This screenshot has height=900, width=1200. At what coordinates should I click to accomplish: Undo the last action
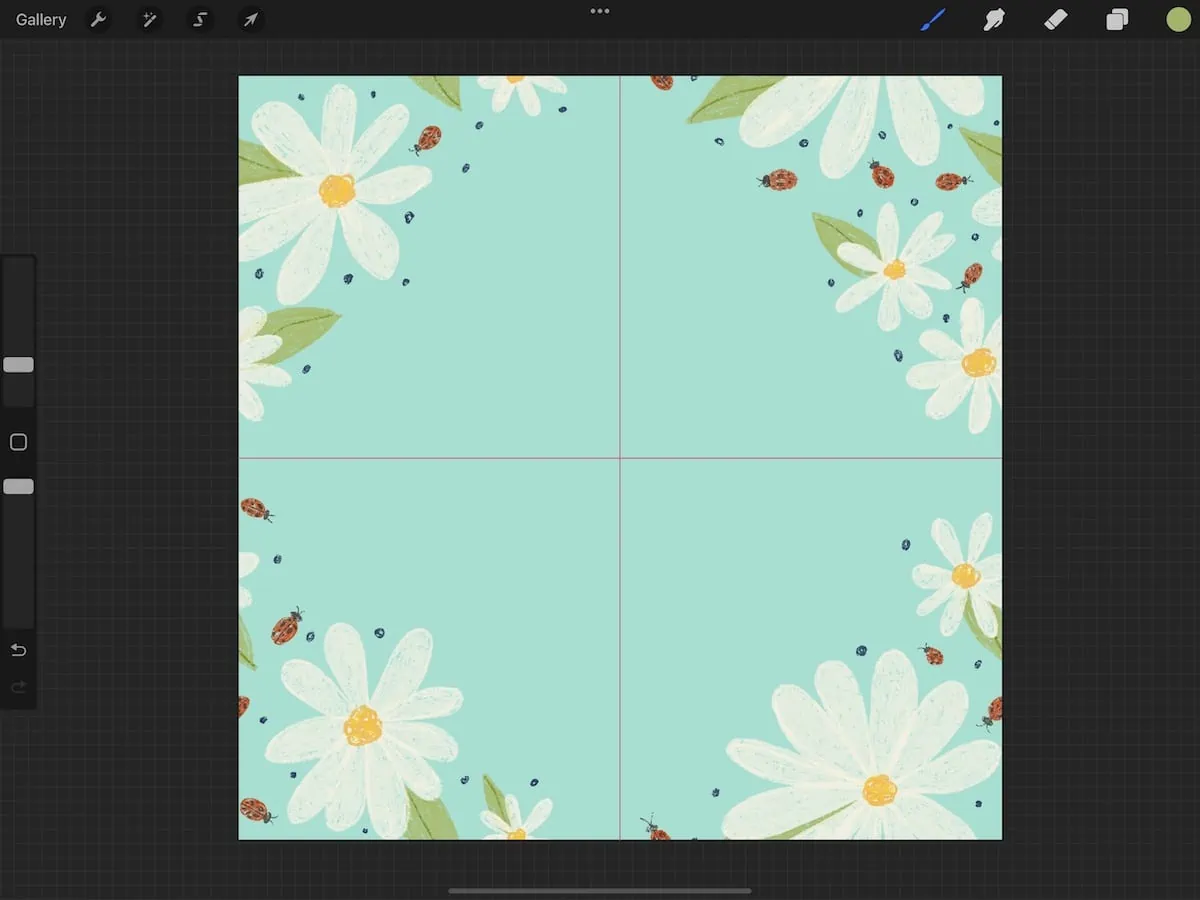(x=18, y=650)
